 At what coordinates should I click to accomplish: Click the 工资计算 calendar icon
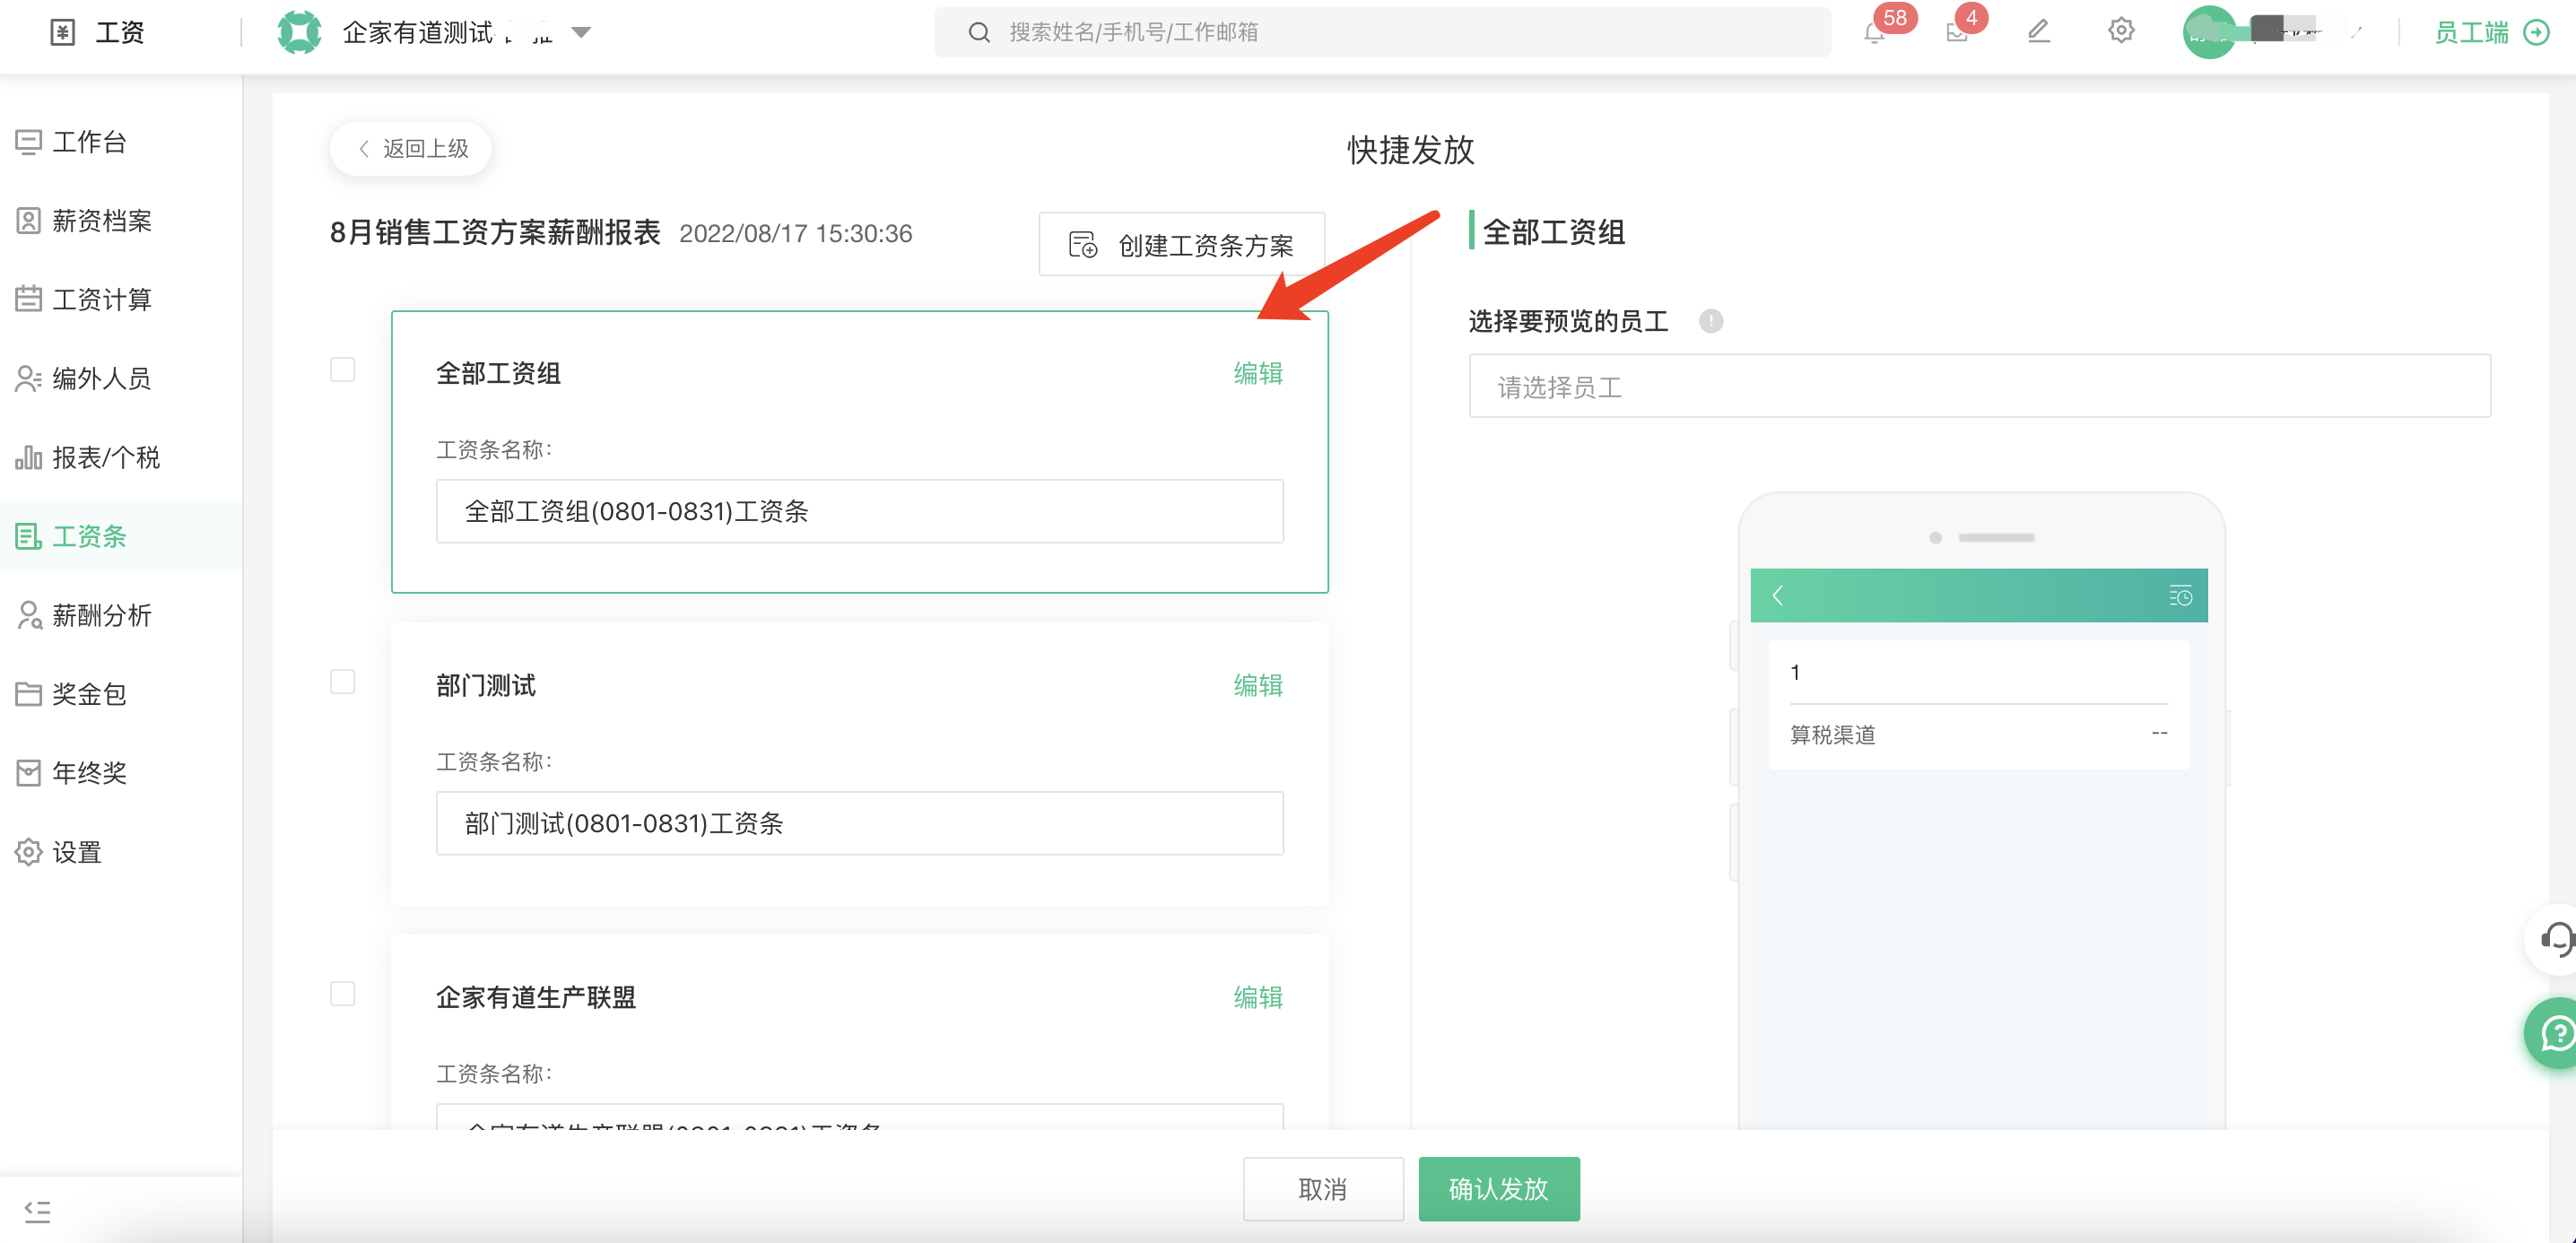[28, 299]
